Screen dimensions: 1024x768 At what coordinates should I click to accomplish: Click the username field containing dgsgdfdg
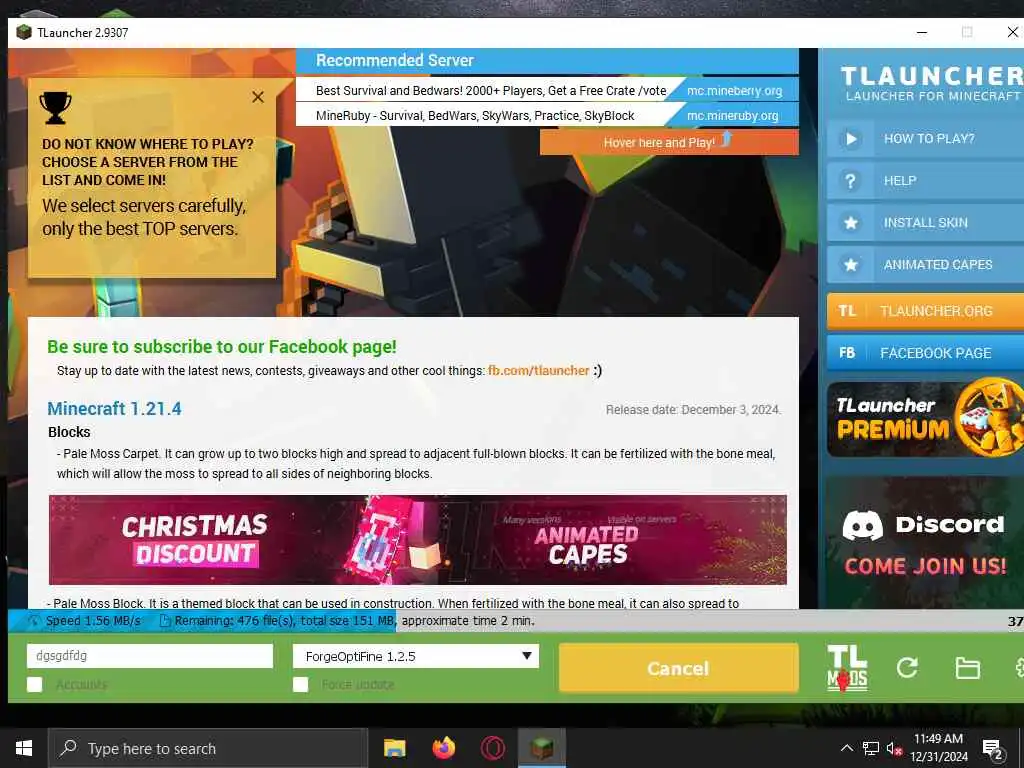click(150, 656)
